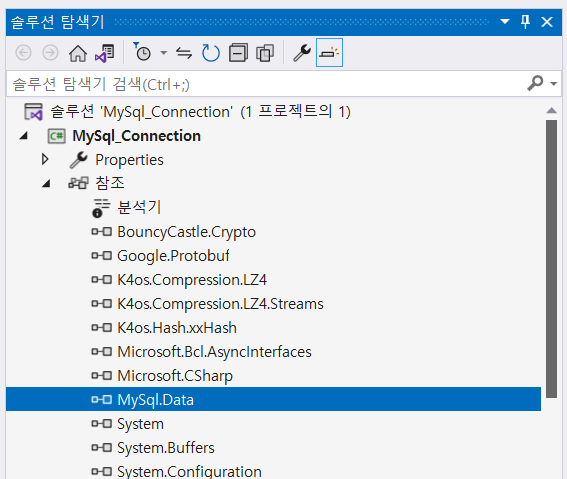Viewport: 567px width, 479px height.
Task: Open Properties wrench icon in toolbar
Action: 302,53
